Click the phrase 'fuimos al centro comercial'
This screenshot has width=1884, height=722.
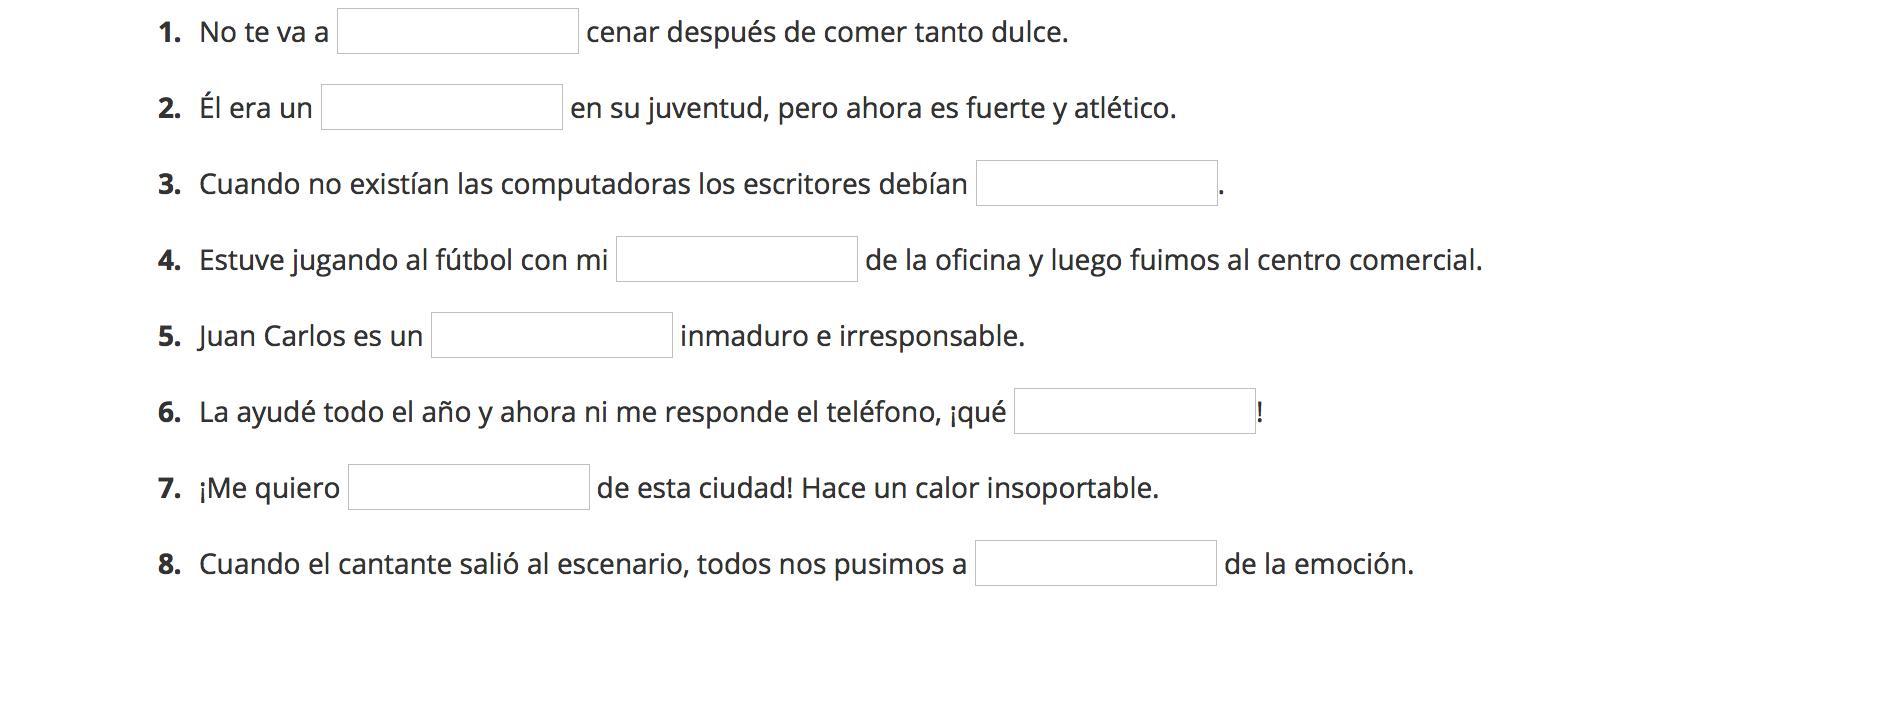coord(1305,261)
